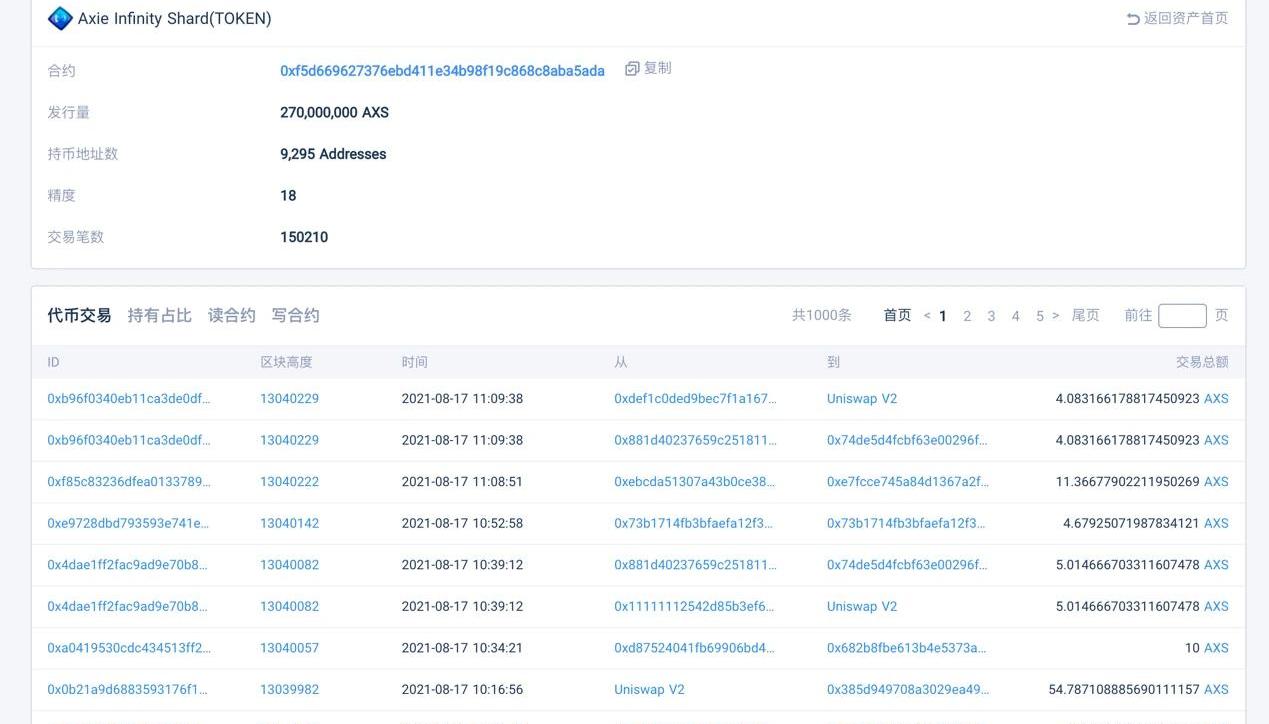Select the 代币交易 tab

tap(79, 315)
